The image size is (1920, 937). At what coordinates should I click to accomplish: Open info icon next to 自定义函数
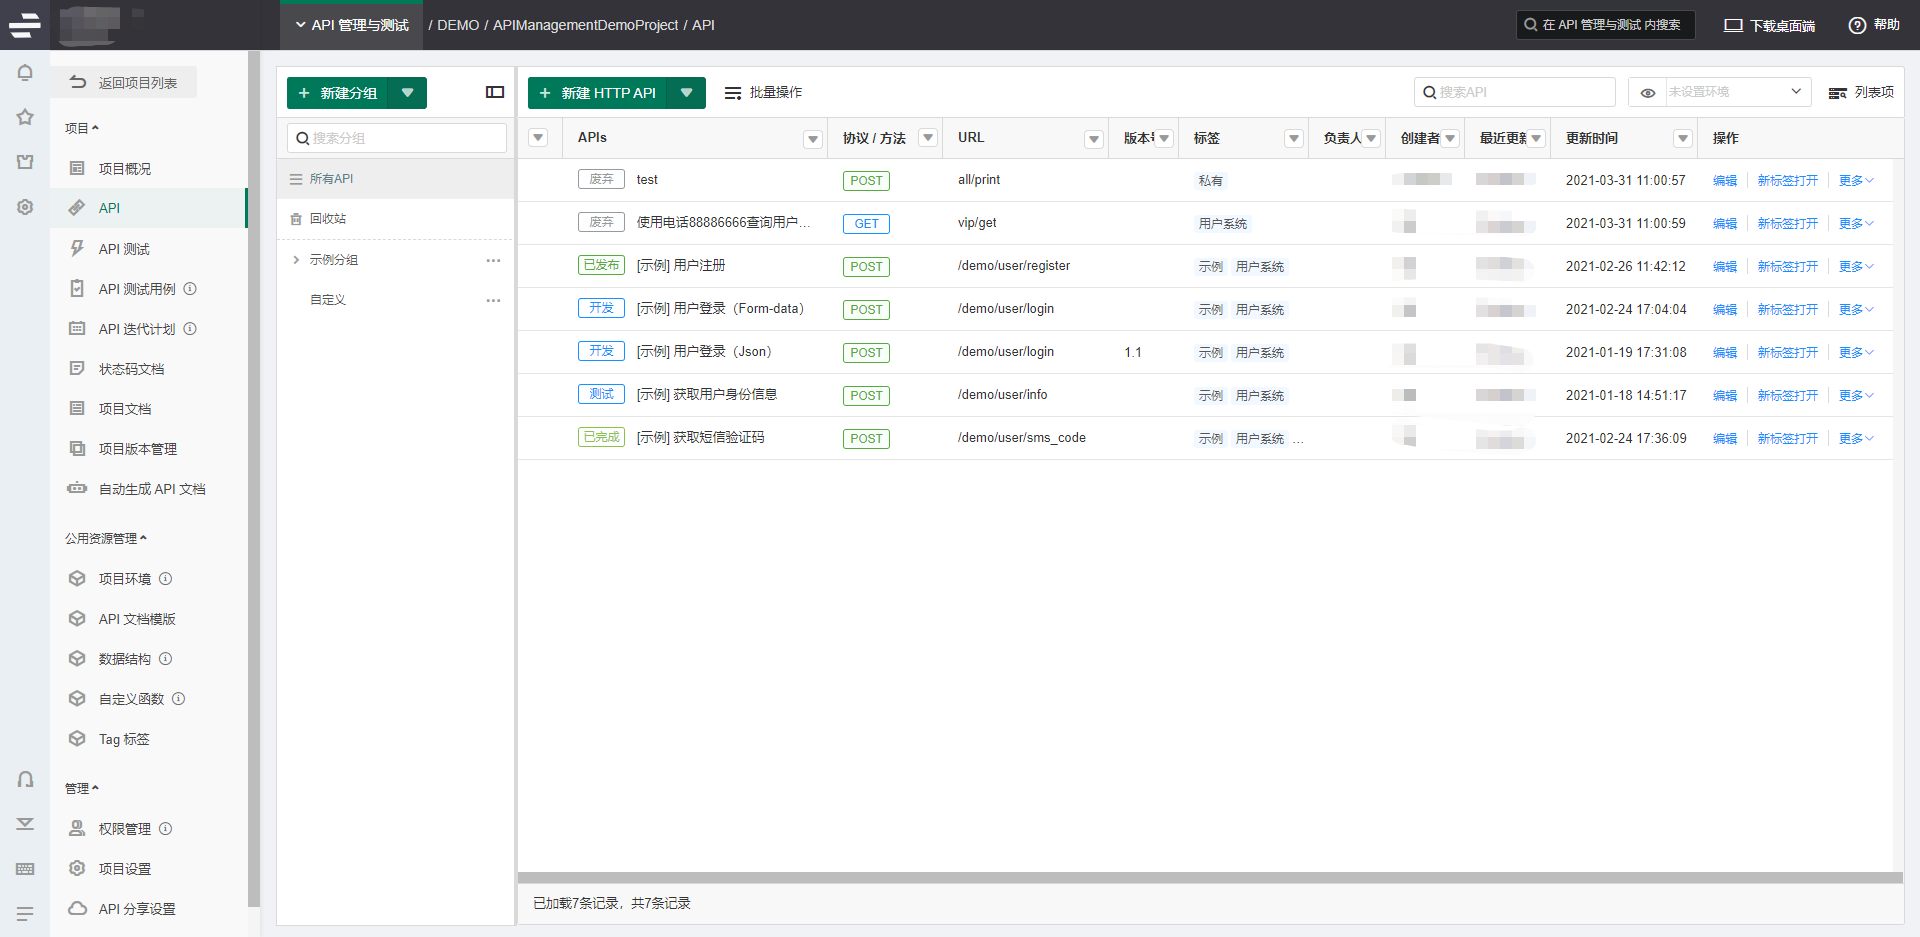point(179,698)
